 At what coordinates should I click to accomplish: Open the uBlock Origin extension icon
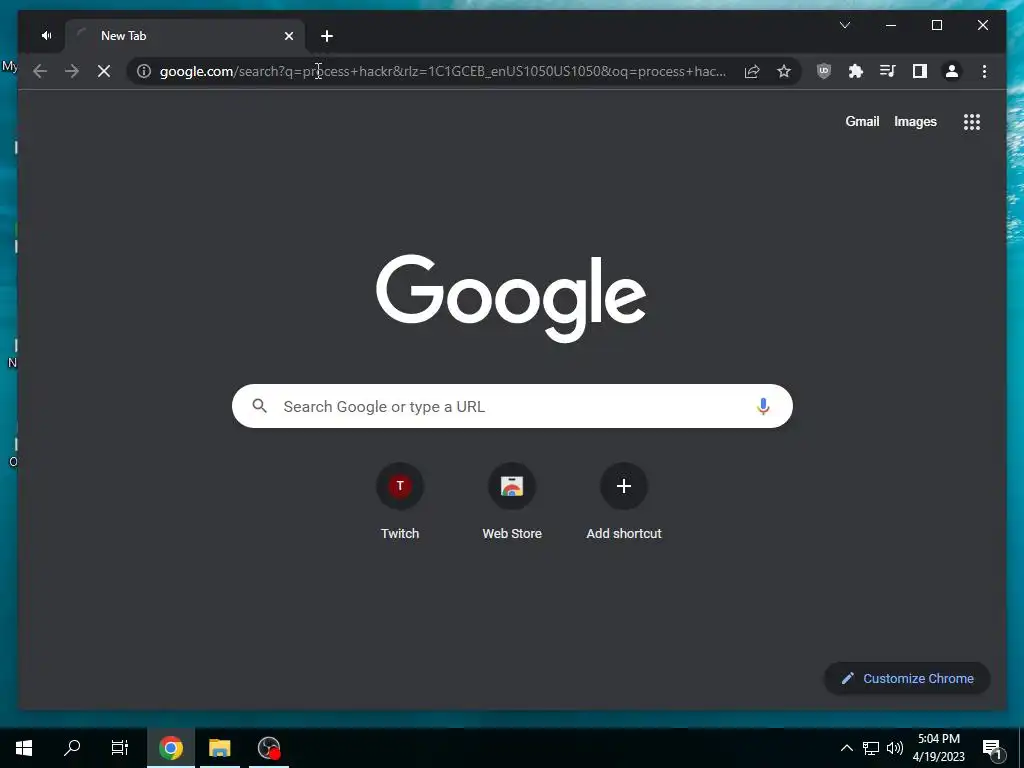tap(824, 71)
